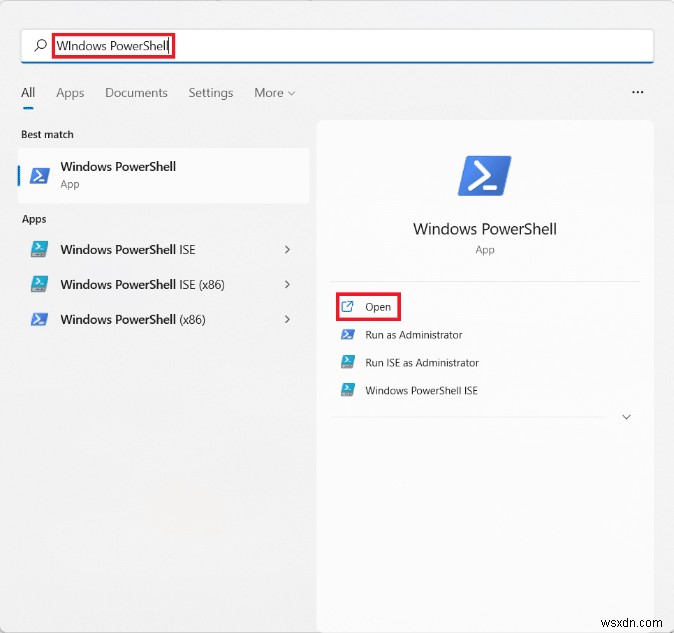Click icon beside Windows PowerShell ISE action
674x633 pixels.
(x=348, y=390)
